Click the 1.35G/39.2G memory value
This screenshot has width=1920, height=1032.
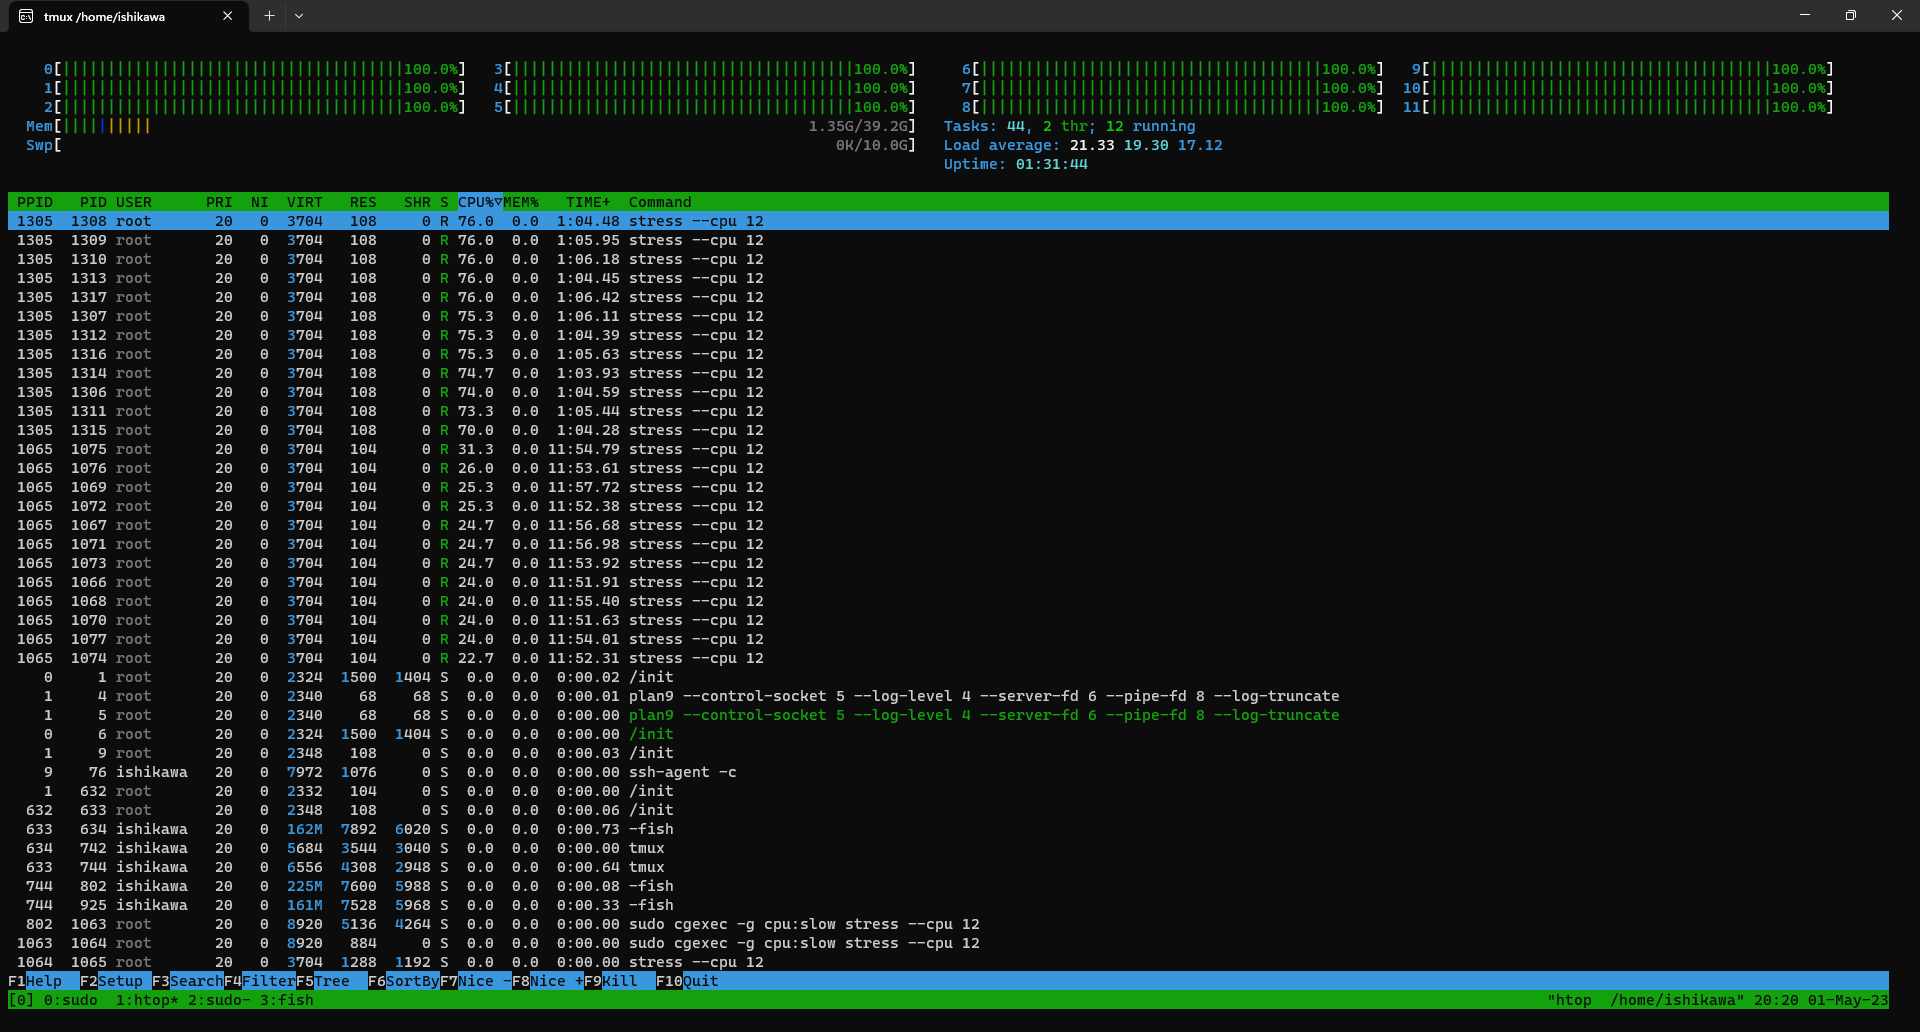[858, 126]
